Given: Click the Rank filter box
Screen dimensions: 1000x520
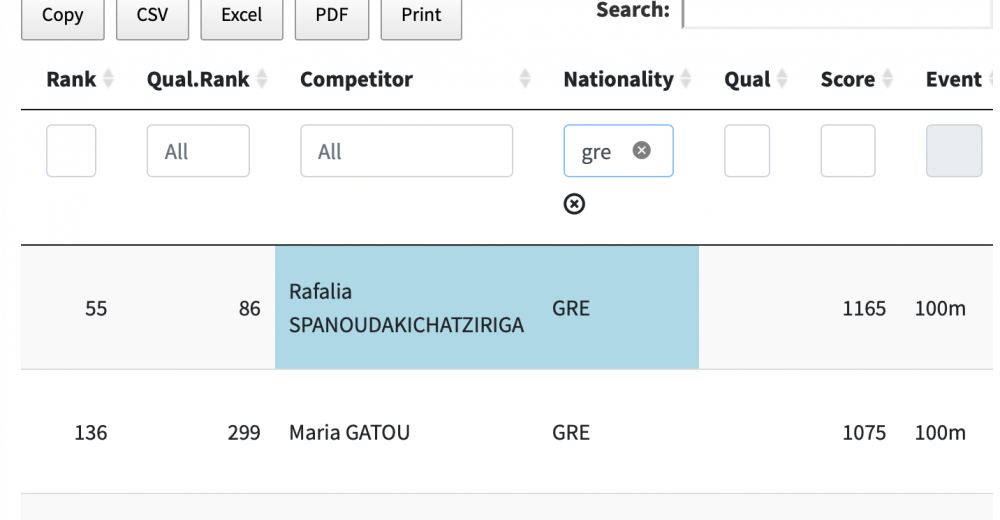Looking at the screenshot, I should (71, 151).
